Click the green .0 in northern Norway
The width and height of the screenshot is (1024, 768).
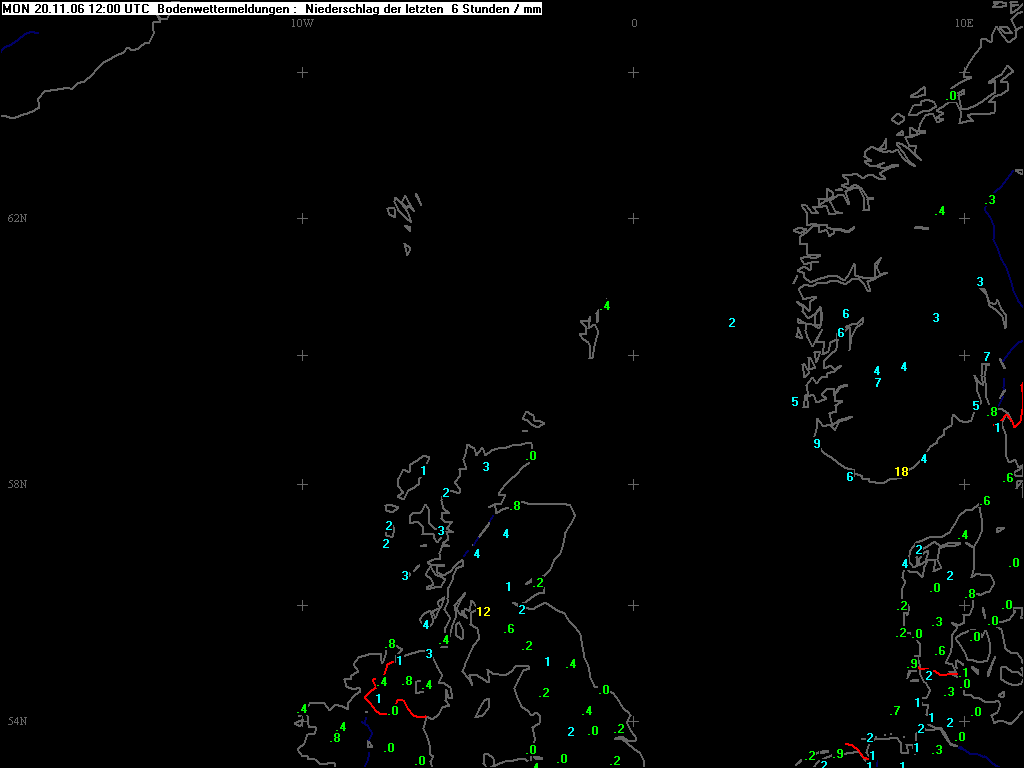(952, 95)
